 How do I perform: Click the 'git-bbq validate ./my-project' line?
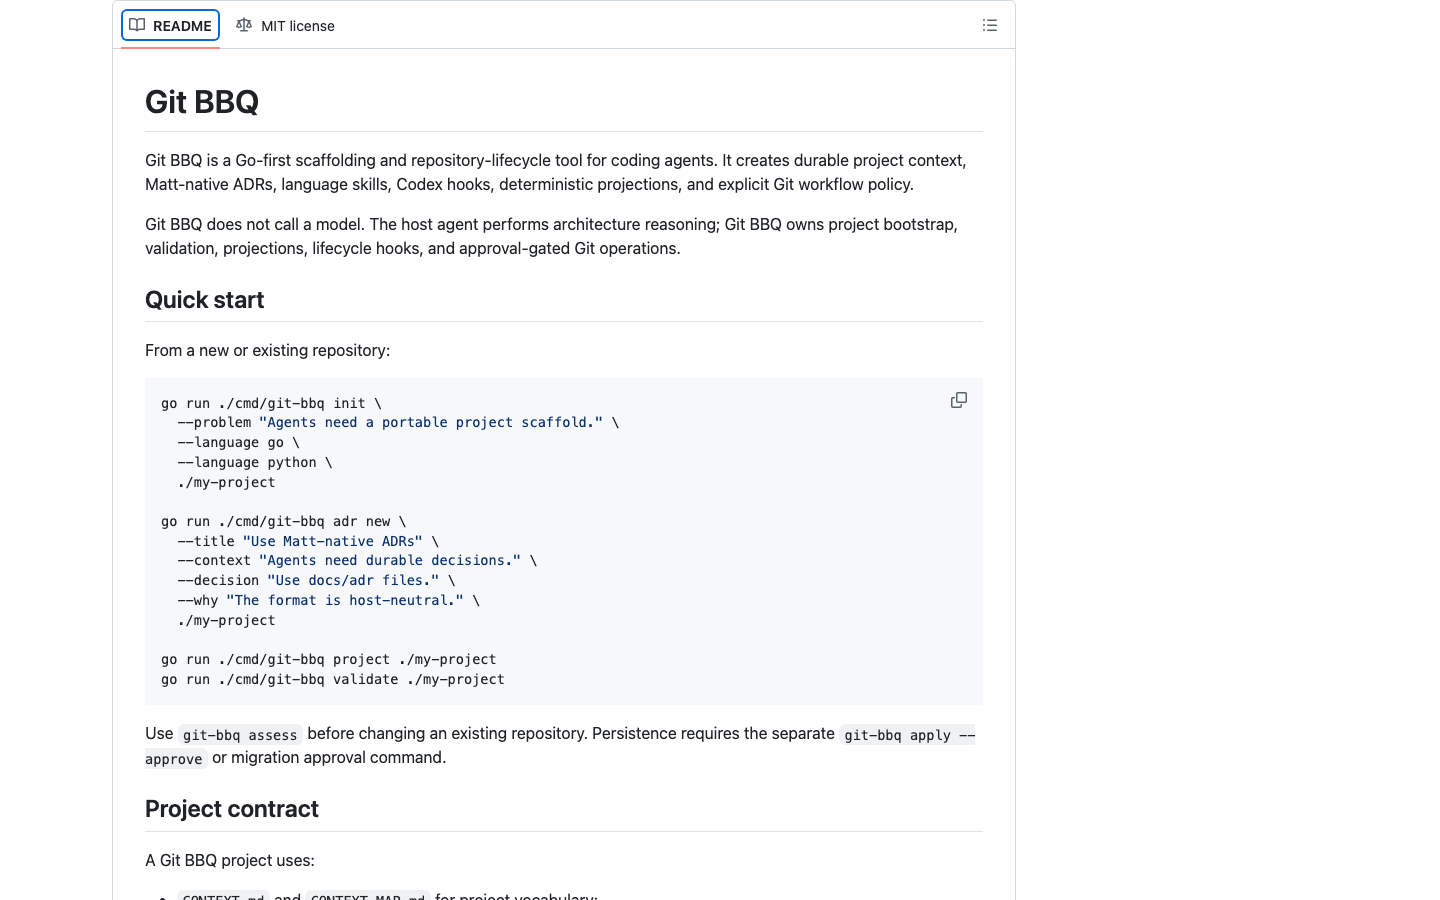[x=333, y=679]
